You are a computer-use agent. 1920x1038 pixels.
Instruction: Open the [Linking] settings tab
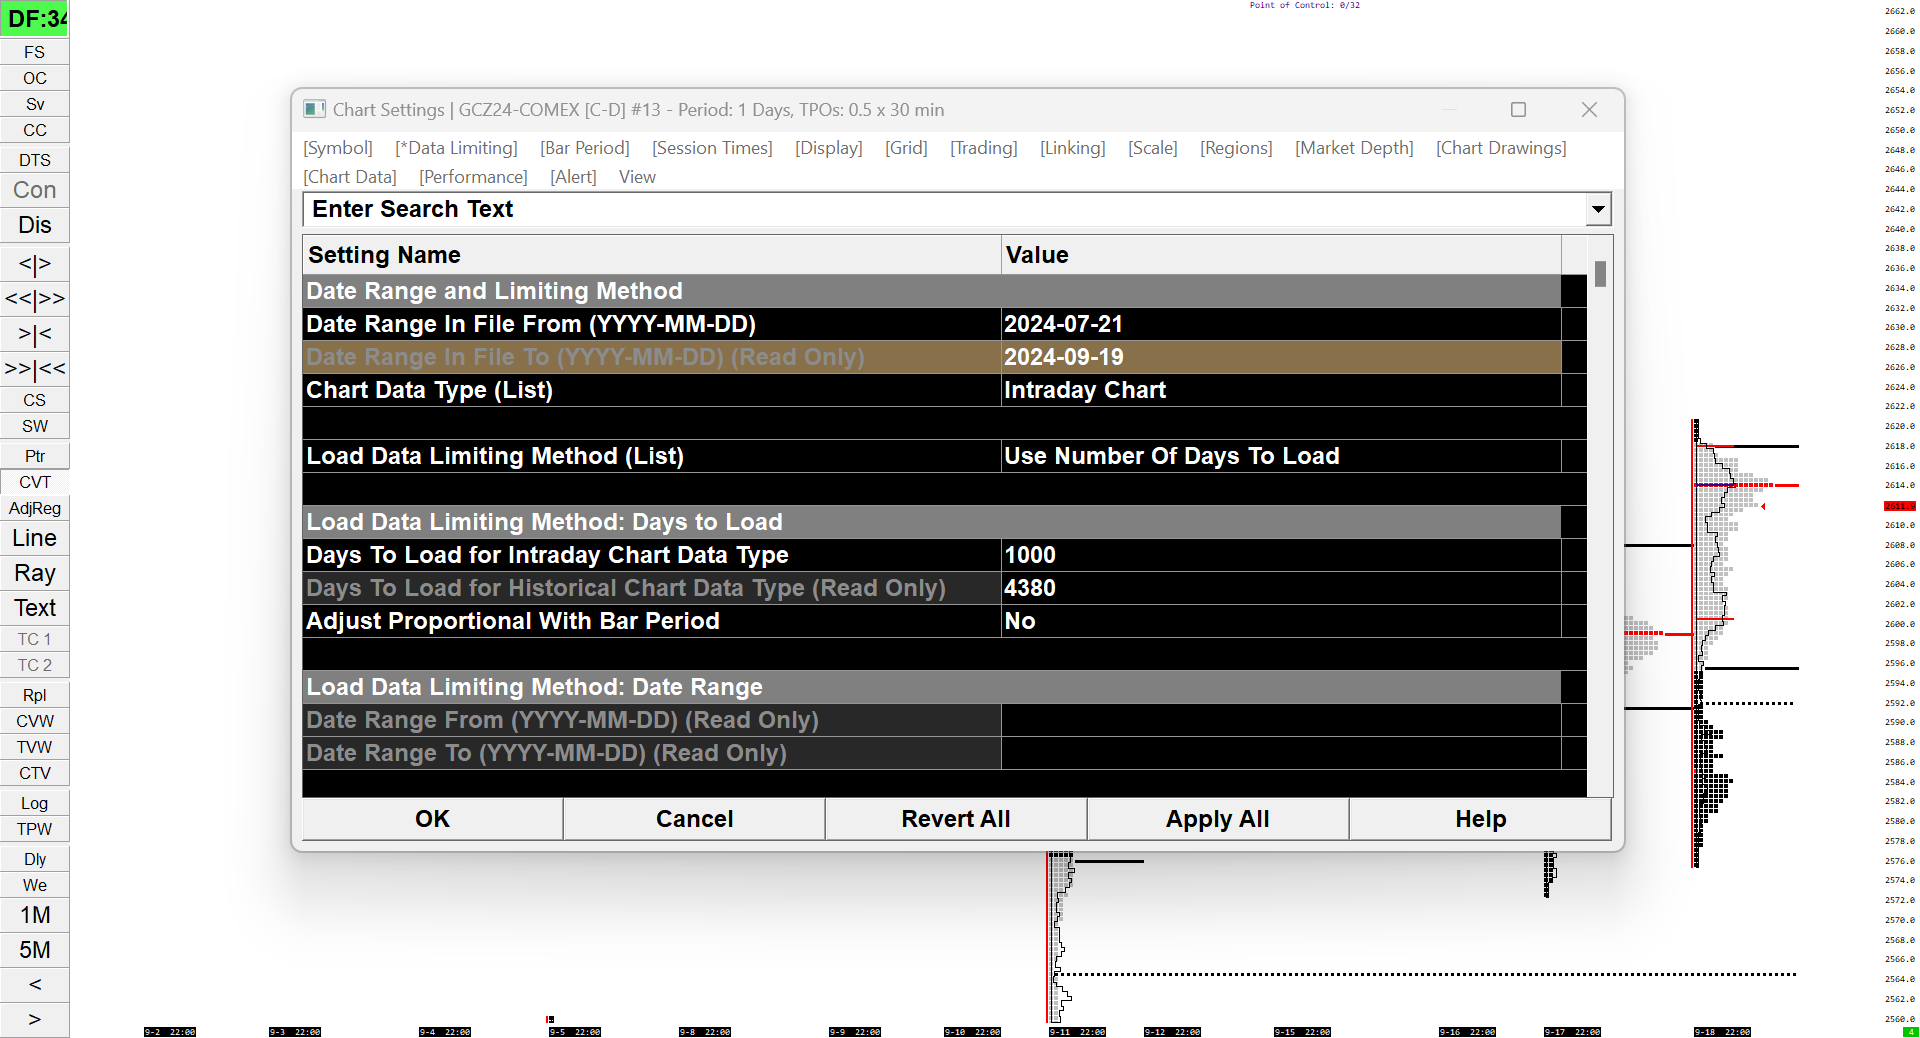[x=1073, y=148]
